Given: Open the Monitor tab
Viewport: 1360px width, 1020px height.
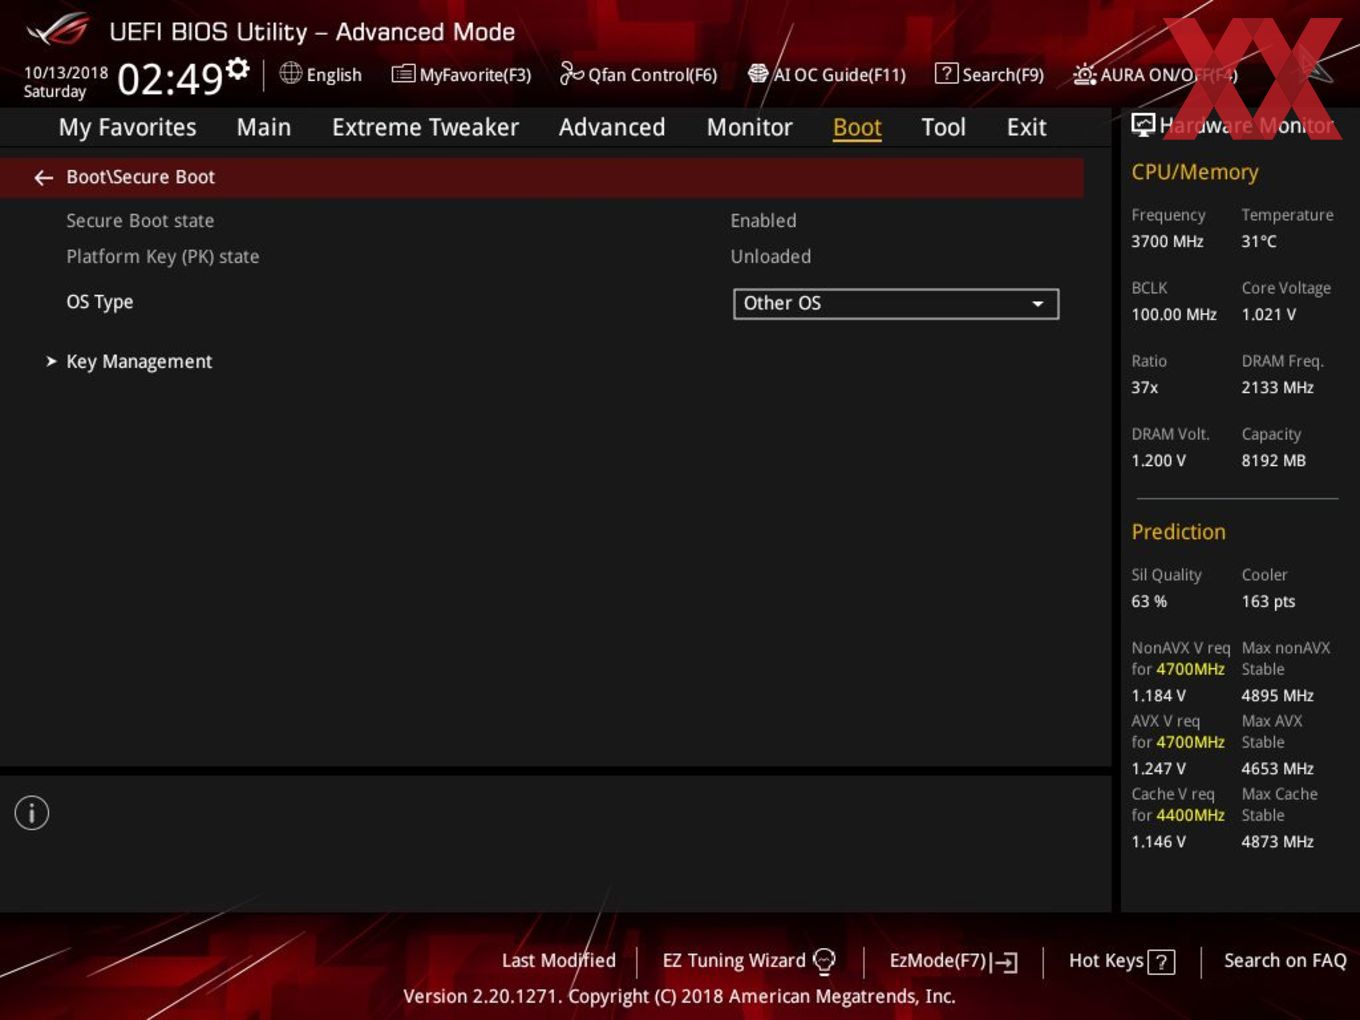Looking at the screenshot, I should click(x=749, y=128).
